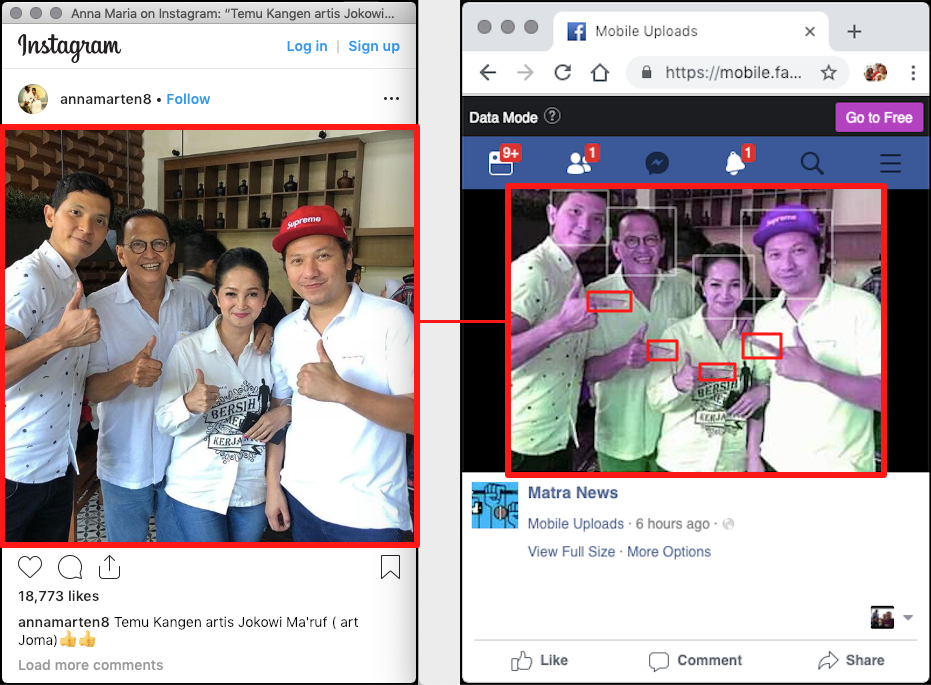Open the Instagram comment bubble icon
The image size is (931, 685).
[70, 568]
